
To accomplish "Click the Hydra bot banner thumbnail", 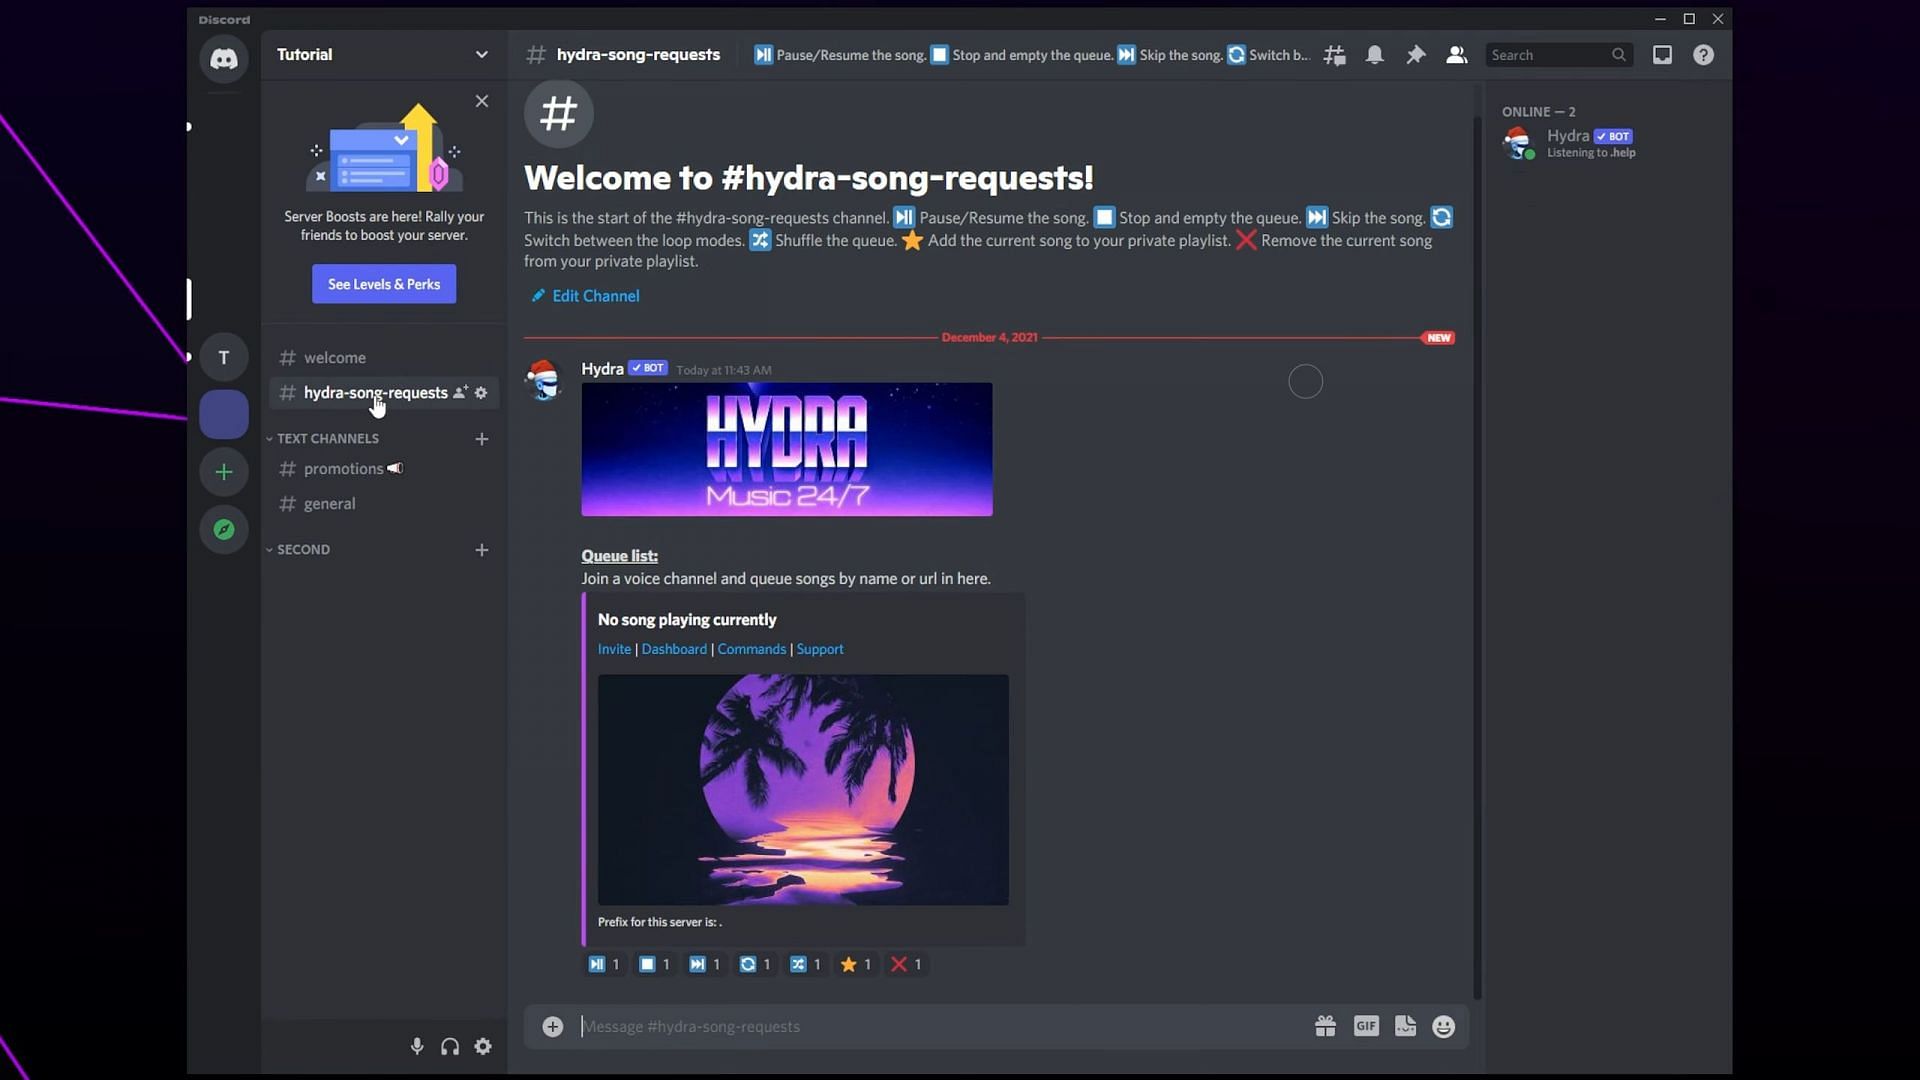I will pos(787,448).
